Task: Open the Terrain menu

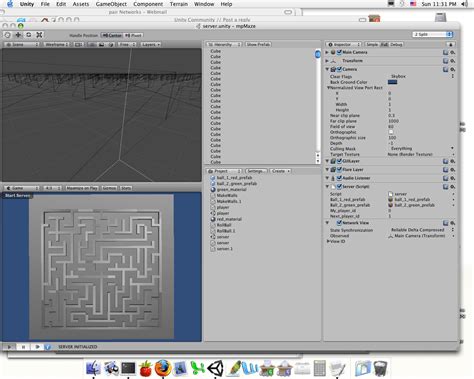Action: pos(179,4)
